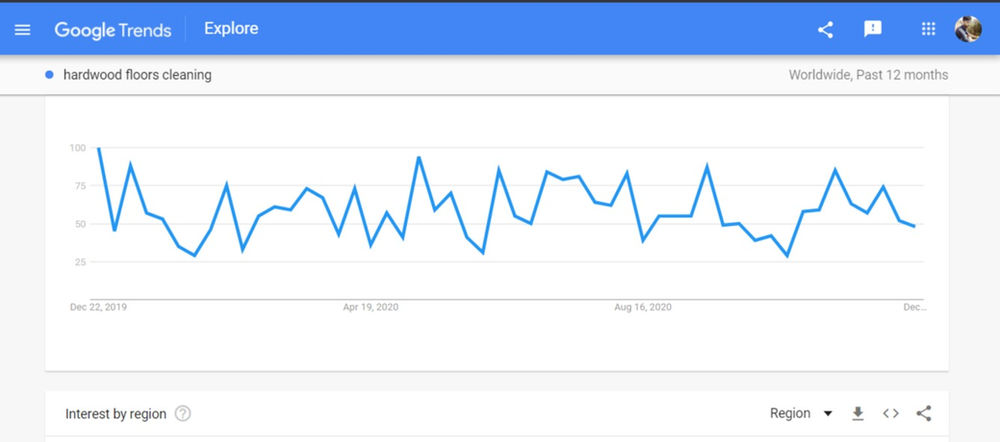Click the Interest by region heading
The width and height of the screenshot is (1000, 442).
[x=116, y=413]
